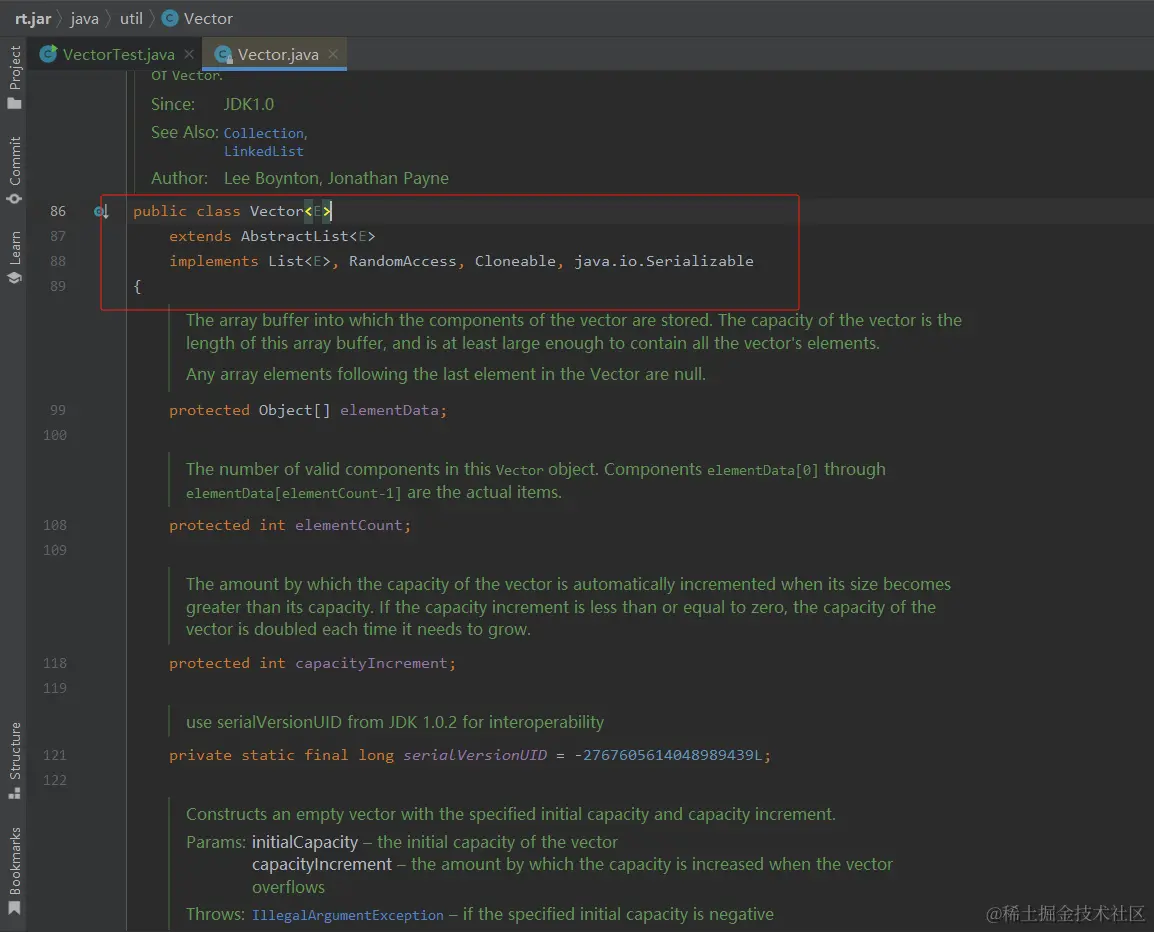Click the serialVersionUID constant name
Image resolution: width=1154 pixels, height=932 pixels.
475,755
